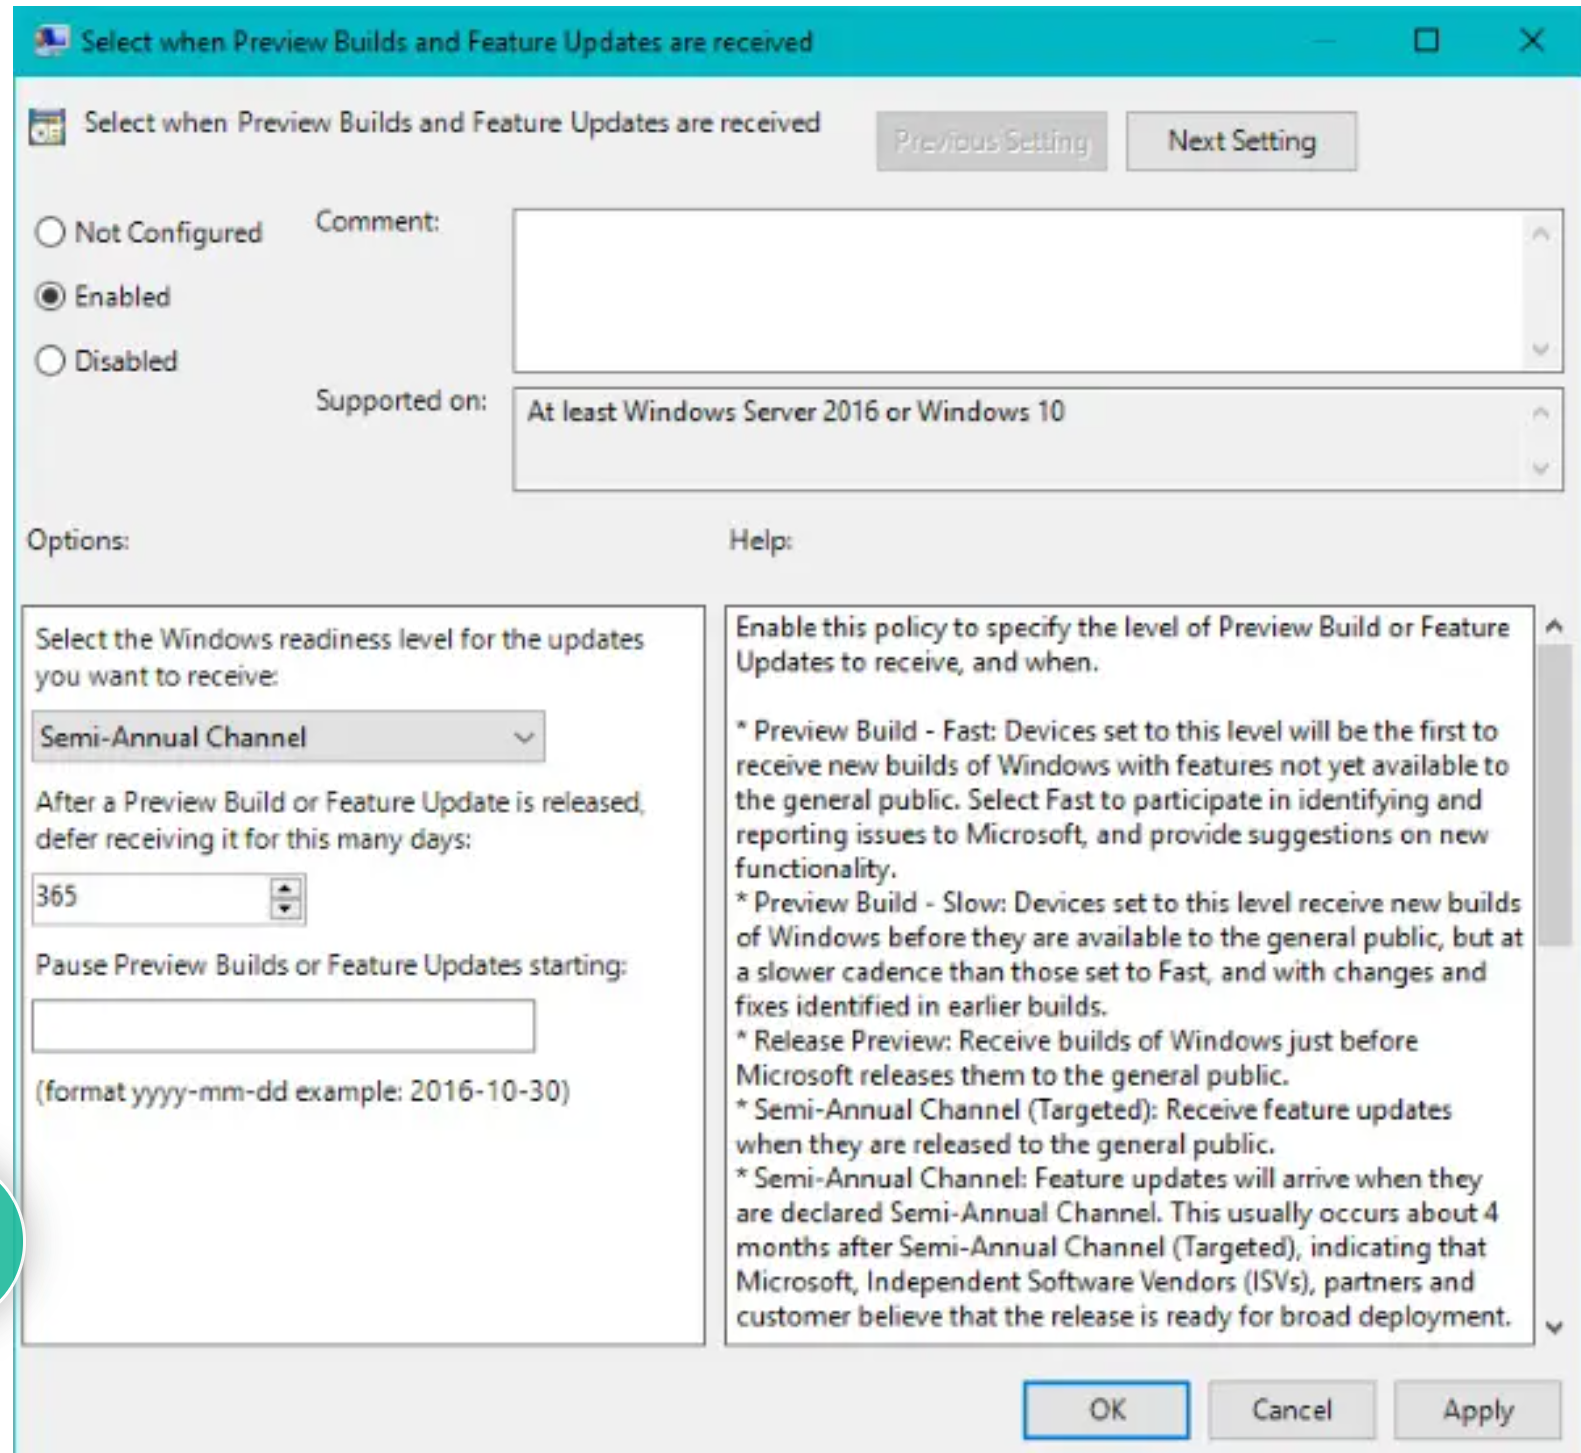Click the 'At least Windows Server 2016 or Windows 10' text
Image resolution: width=1581 pixels, height=1453 pixels.
(796, 412)
